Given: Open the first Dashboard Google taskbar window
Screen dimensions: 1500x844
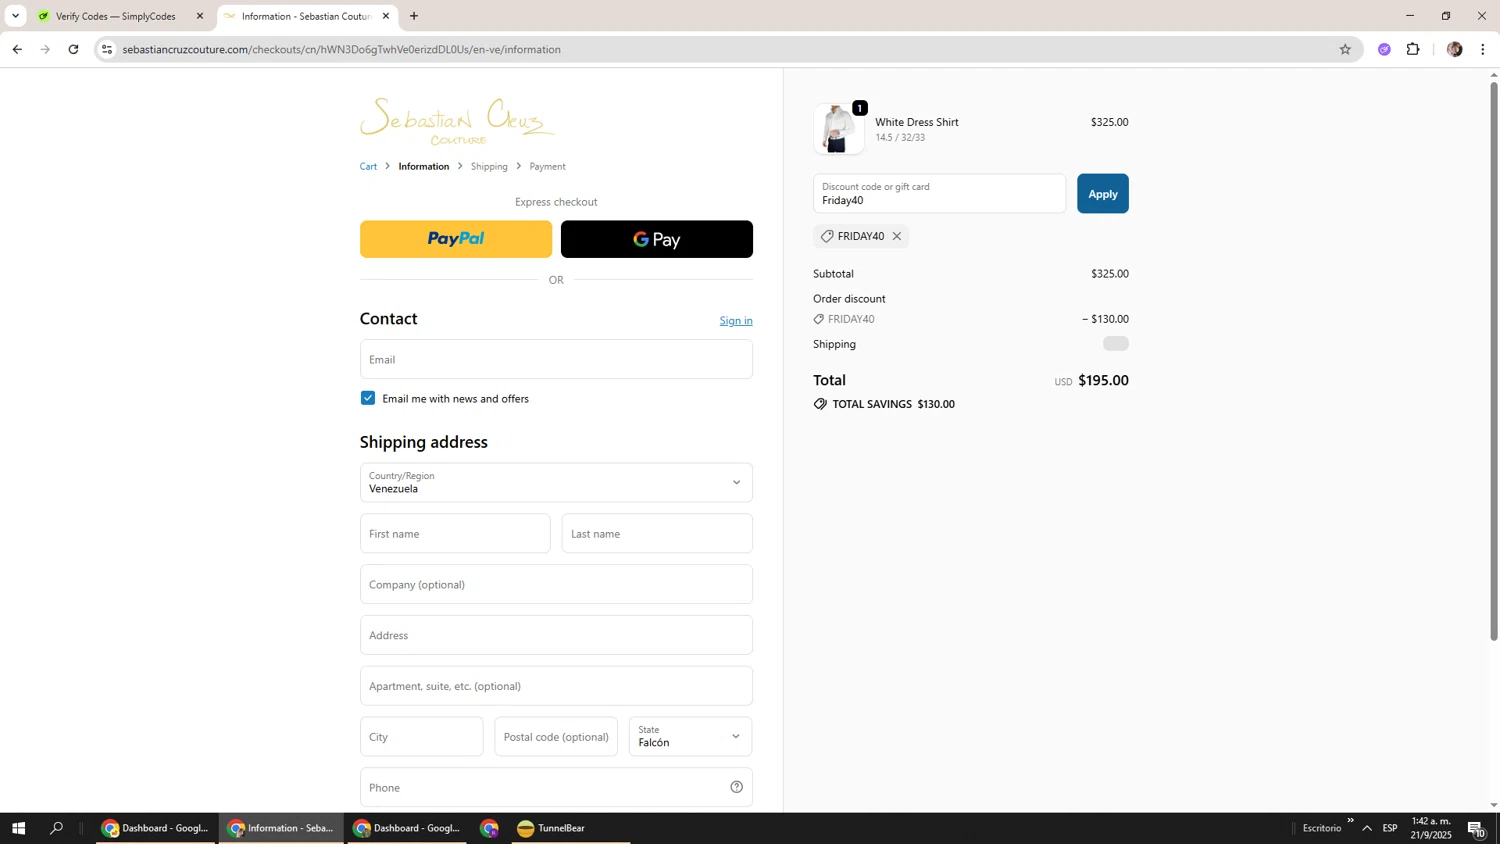Looking at the screenshot, I should [156, 828].
